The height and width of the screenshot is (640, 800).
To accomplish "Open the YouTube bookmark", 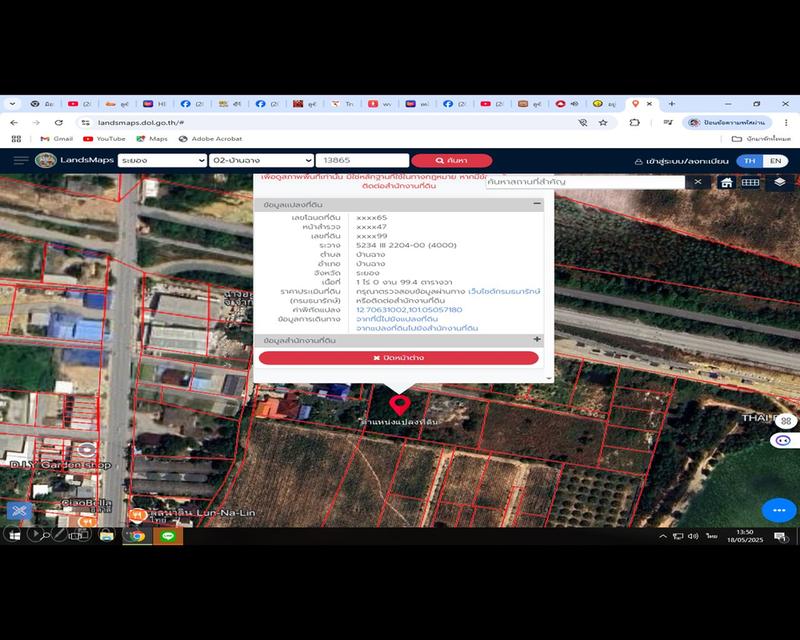I will pyautogui.click(x=104, y=139).
